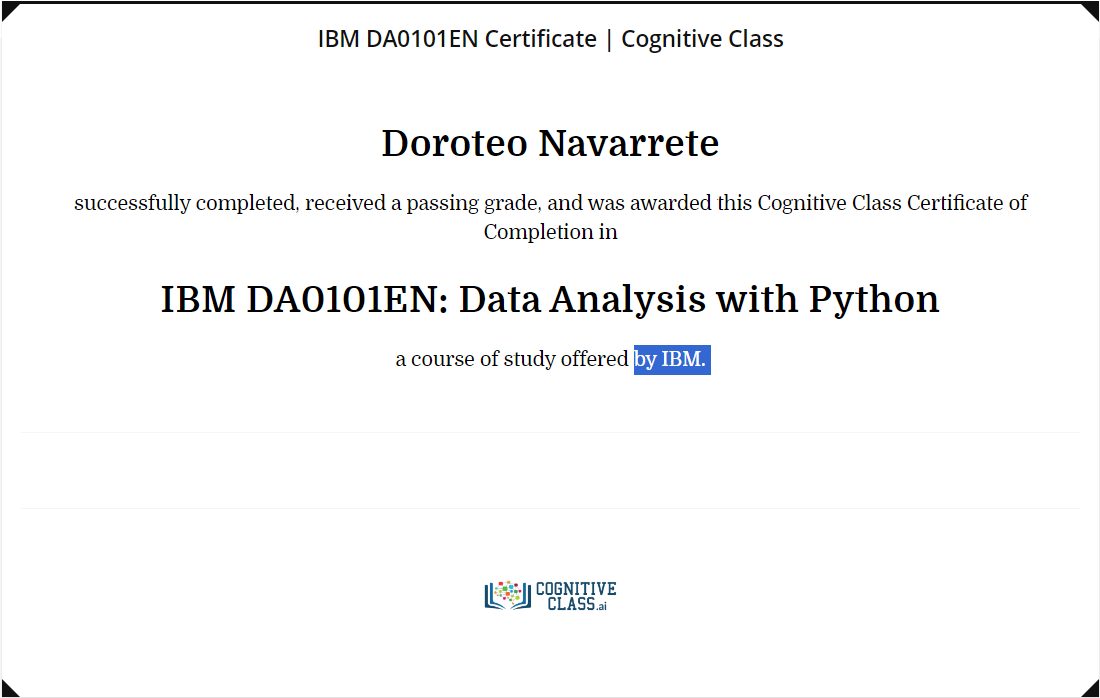Click the course title 'IBM DA0101EN: Data Analysis with Python'
1100x698 pixels.
click(x=550, y=300)
